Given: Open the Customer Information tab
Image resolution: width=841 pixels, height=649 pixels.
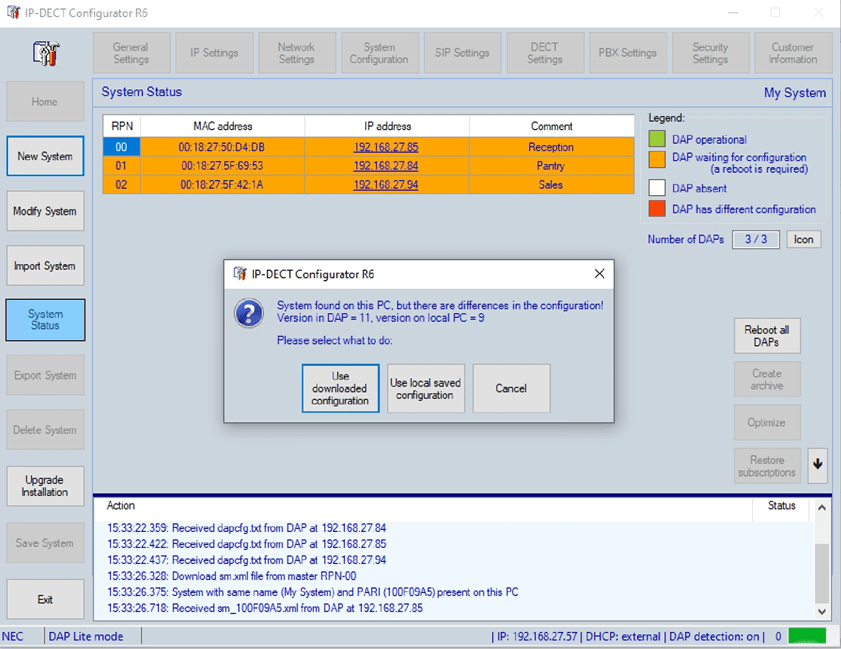Looking at the screenshot, I should (793, 53).
